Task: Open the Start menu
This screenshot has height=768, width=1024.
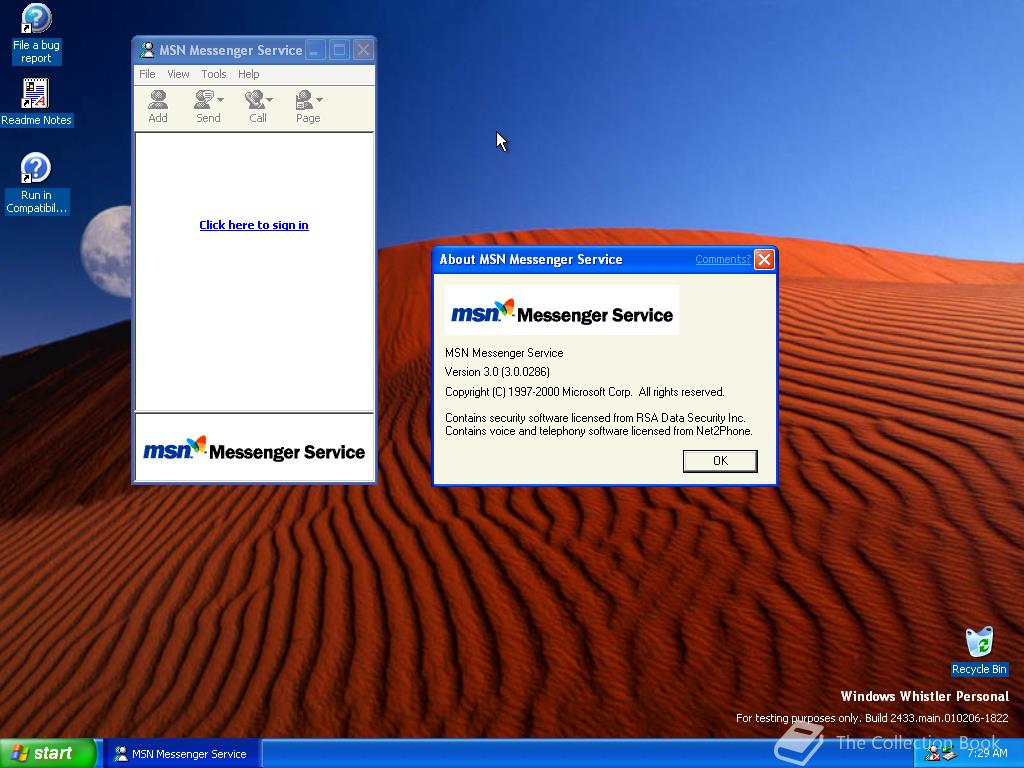Action: click(x=47, y=754)
